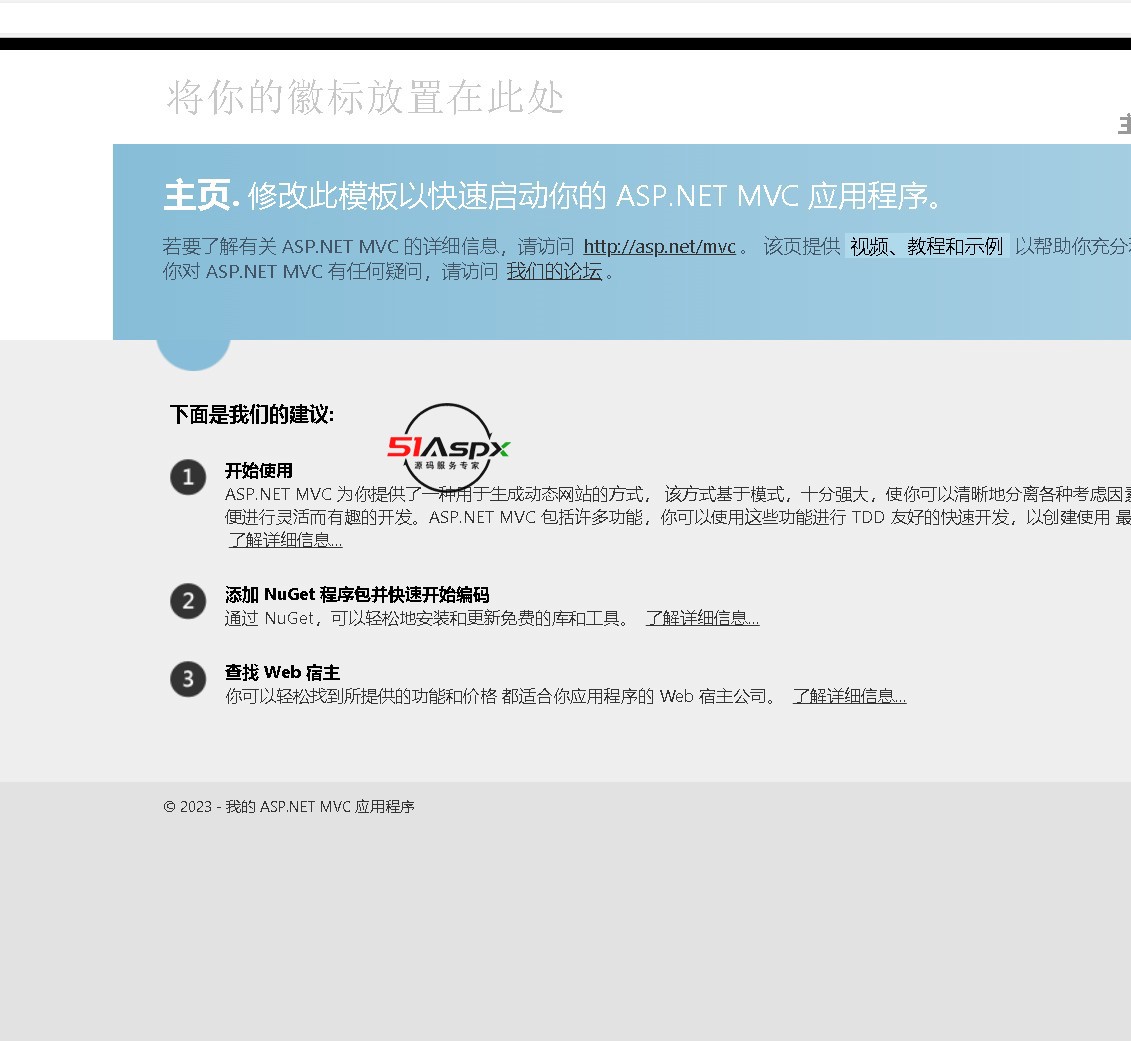The height and width of the screenshot is (1041, 1131).
Task: Open the 我们的论坛 forum link
Action: click(x=554, y=271)
